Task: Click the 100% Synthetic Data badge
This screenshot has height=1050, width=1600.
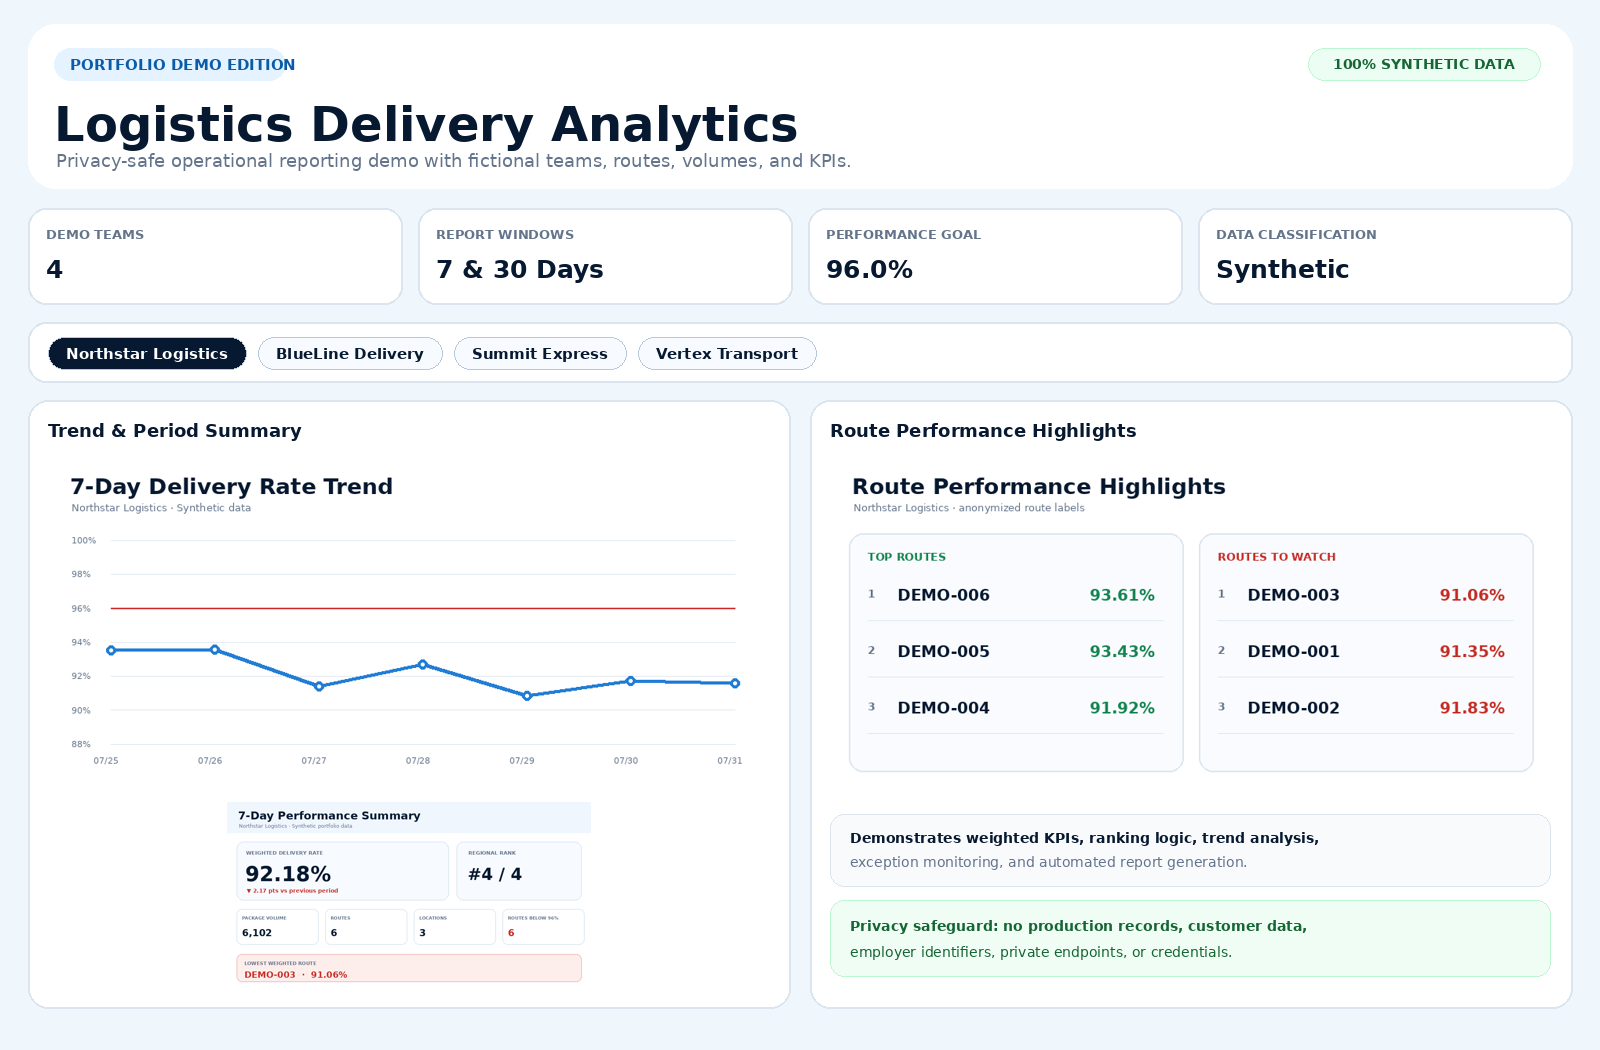Action: tap(1424, 65)
